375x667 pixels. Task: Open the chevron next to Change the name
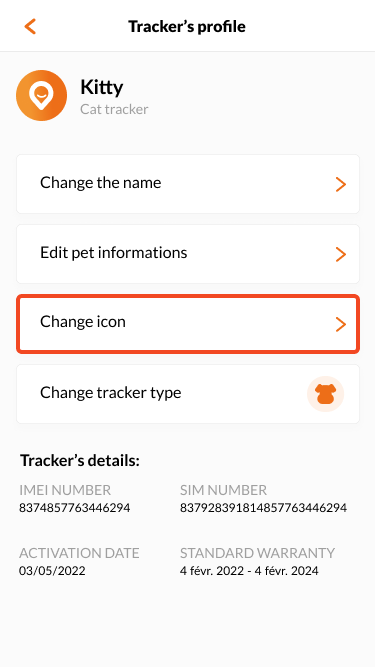point(341,185)
